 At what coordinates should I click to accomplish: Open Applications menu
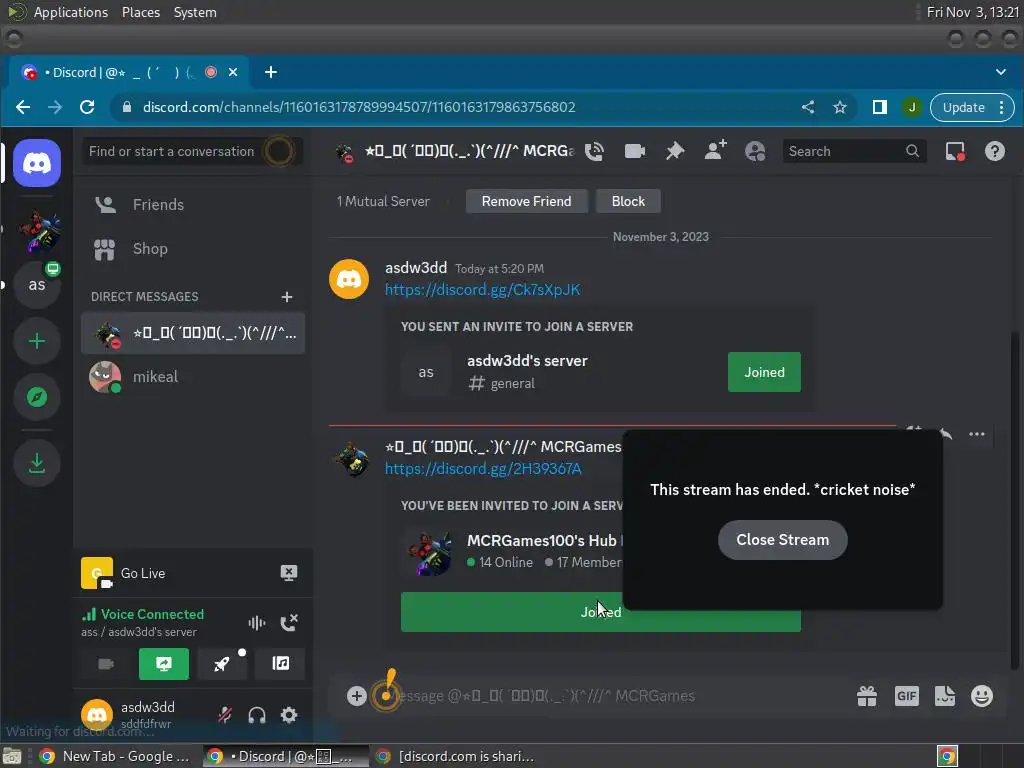71,12
